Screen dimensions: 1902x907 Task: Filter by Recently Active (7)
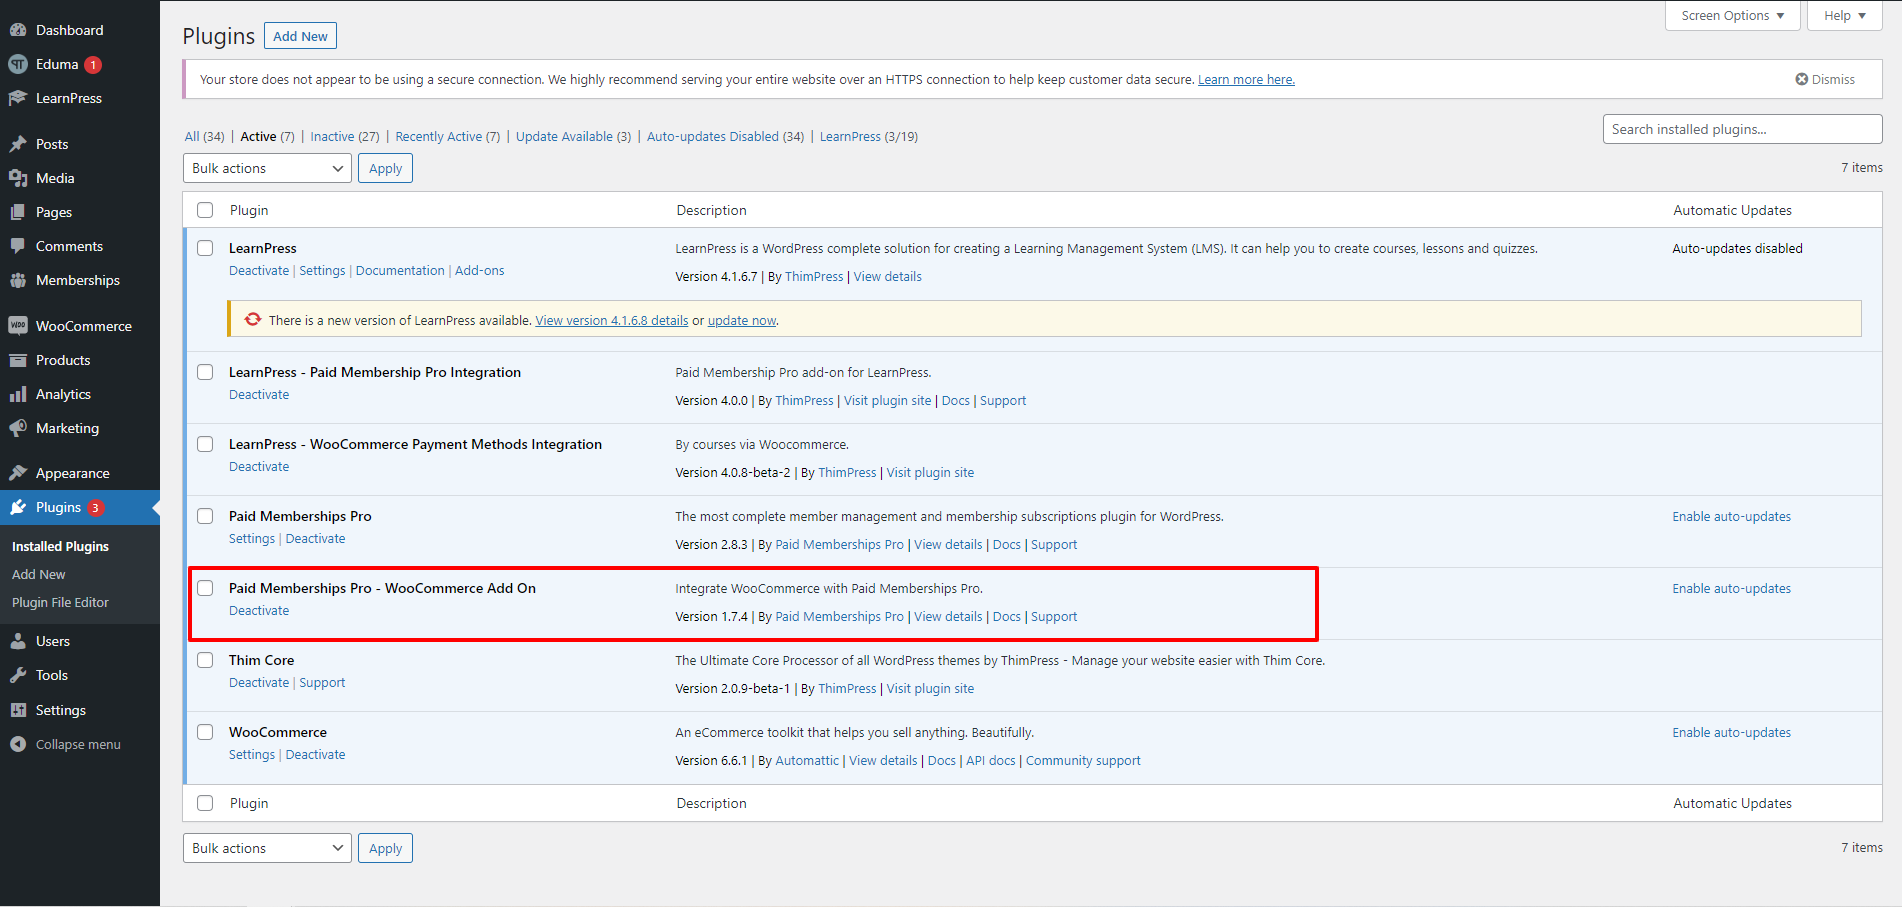click(447, 137)
